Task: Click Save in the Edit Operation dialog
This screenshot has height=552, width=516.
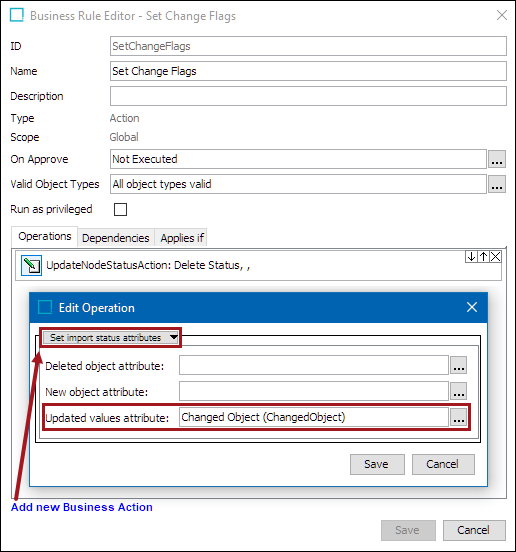Action: click(377, 464)
